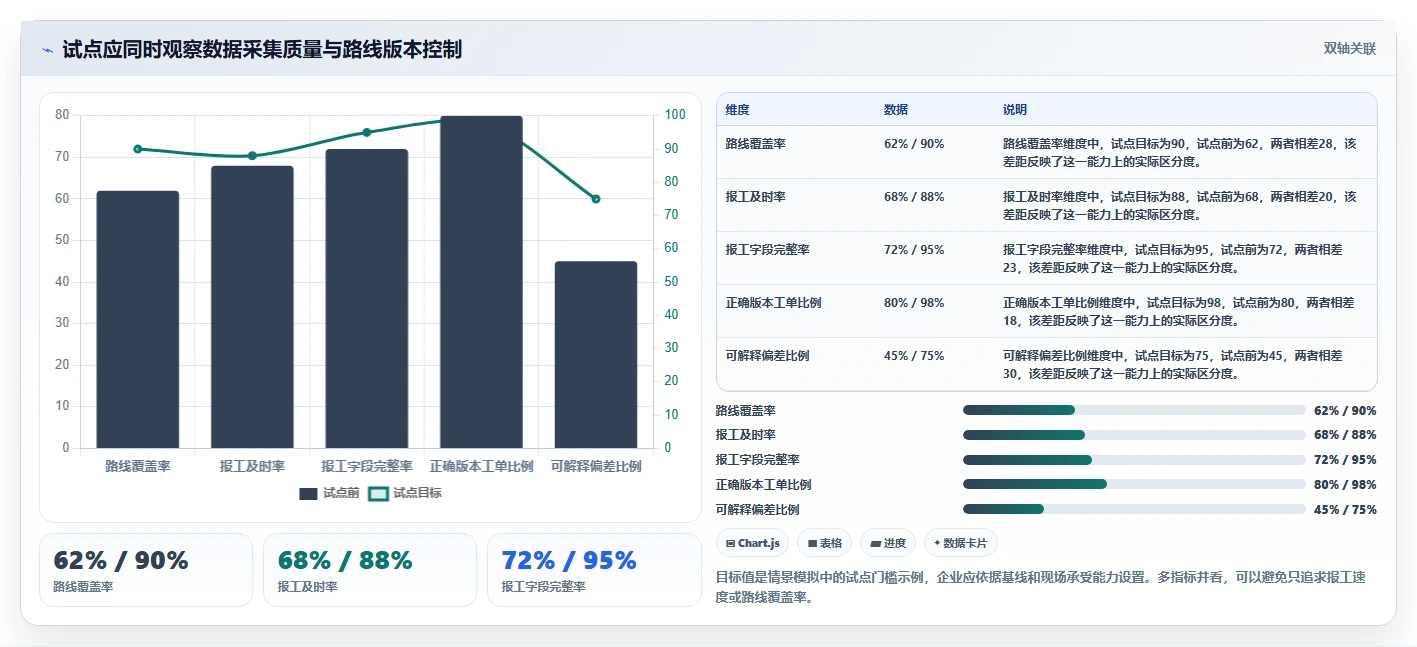Click the 72% / 95% 报工字段完整率 data card

tap(594, 570)
